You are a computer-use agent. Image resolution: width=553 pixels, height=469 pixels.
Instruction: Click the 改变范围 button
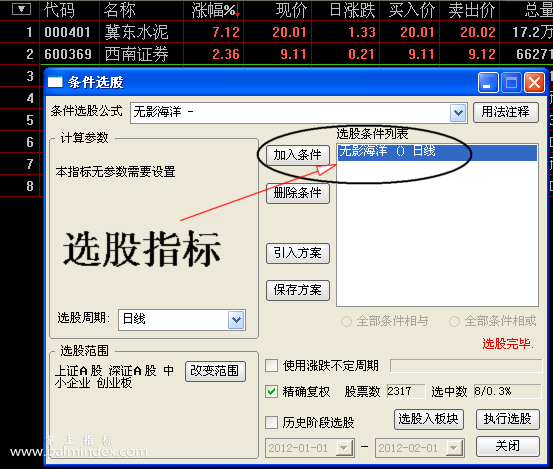[x=215, y=371]
